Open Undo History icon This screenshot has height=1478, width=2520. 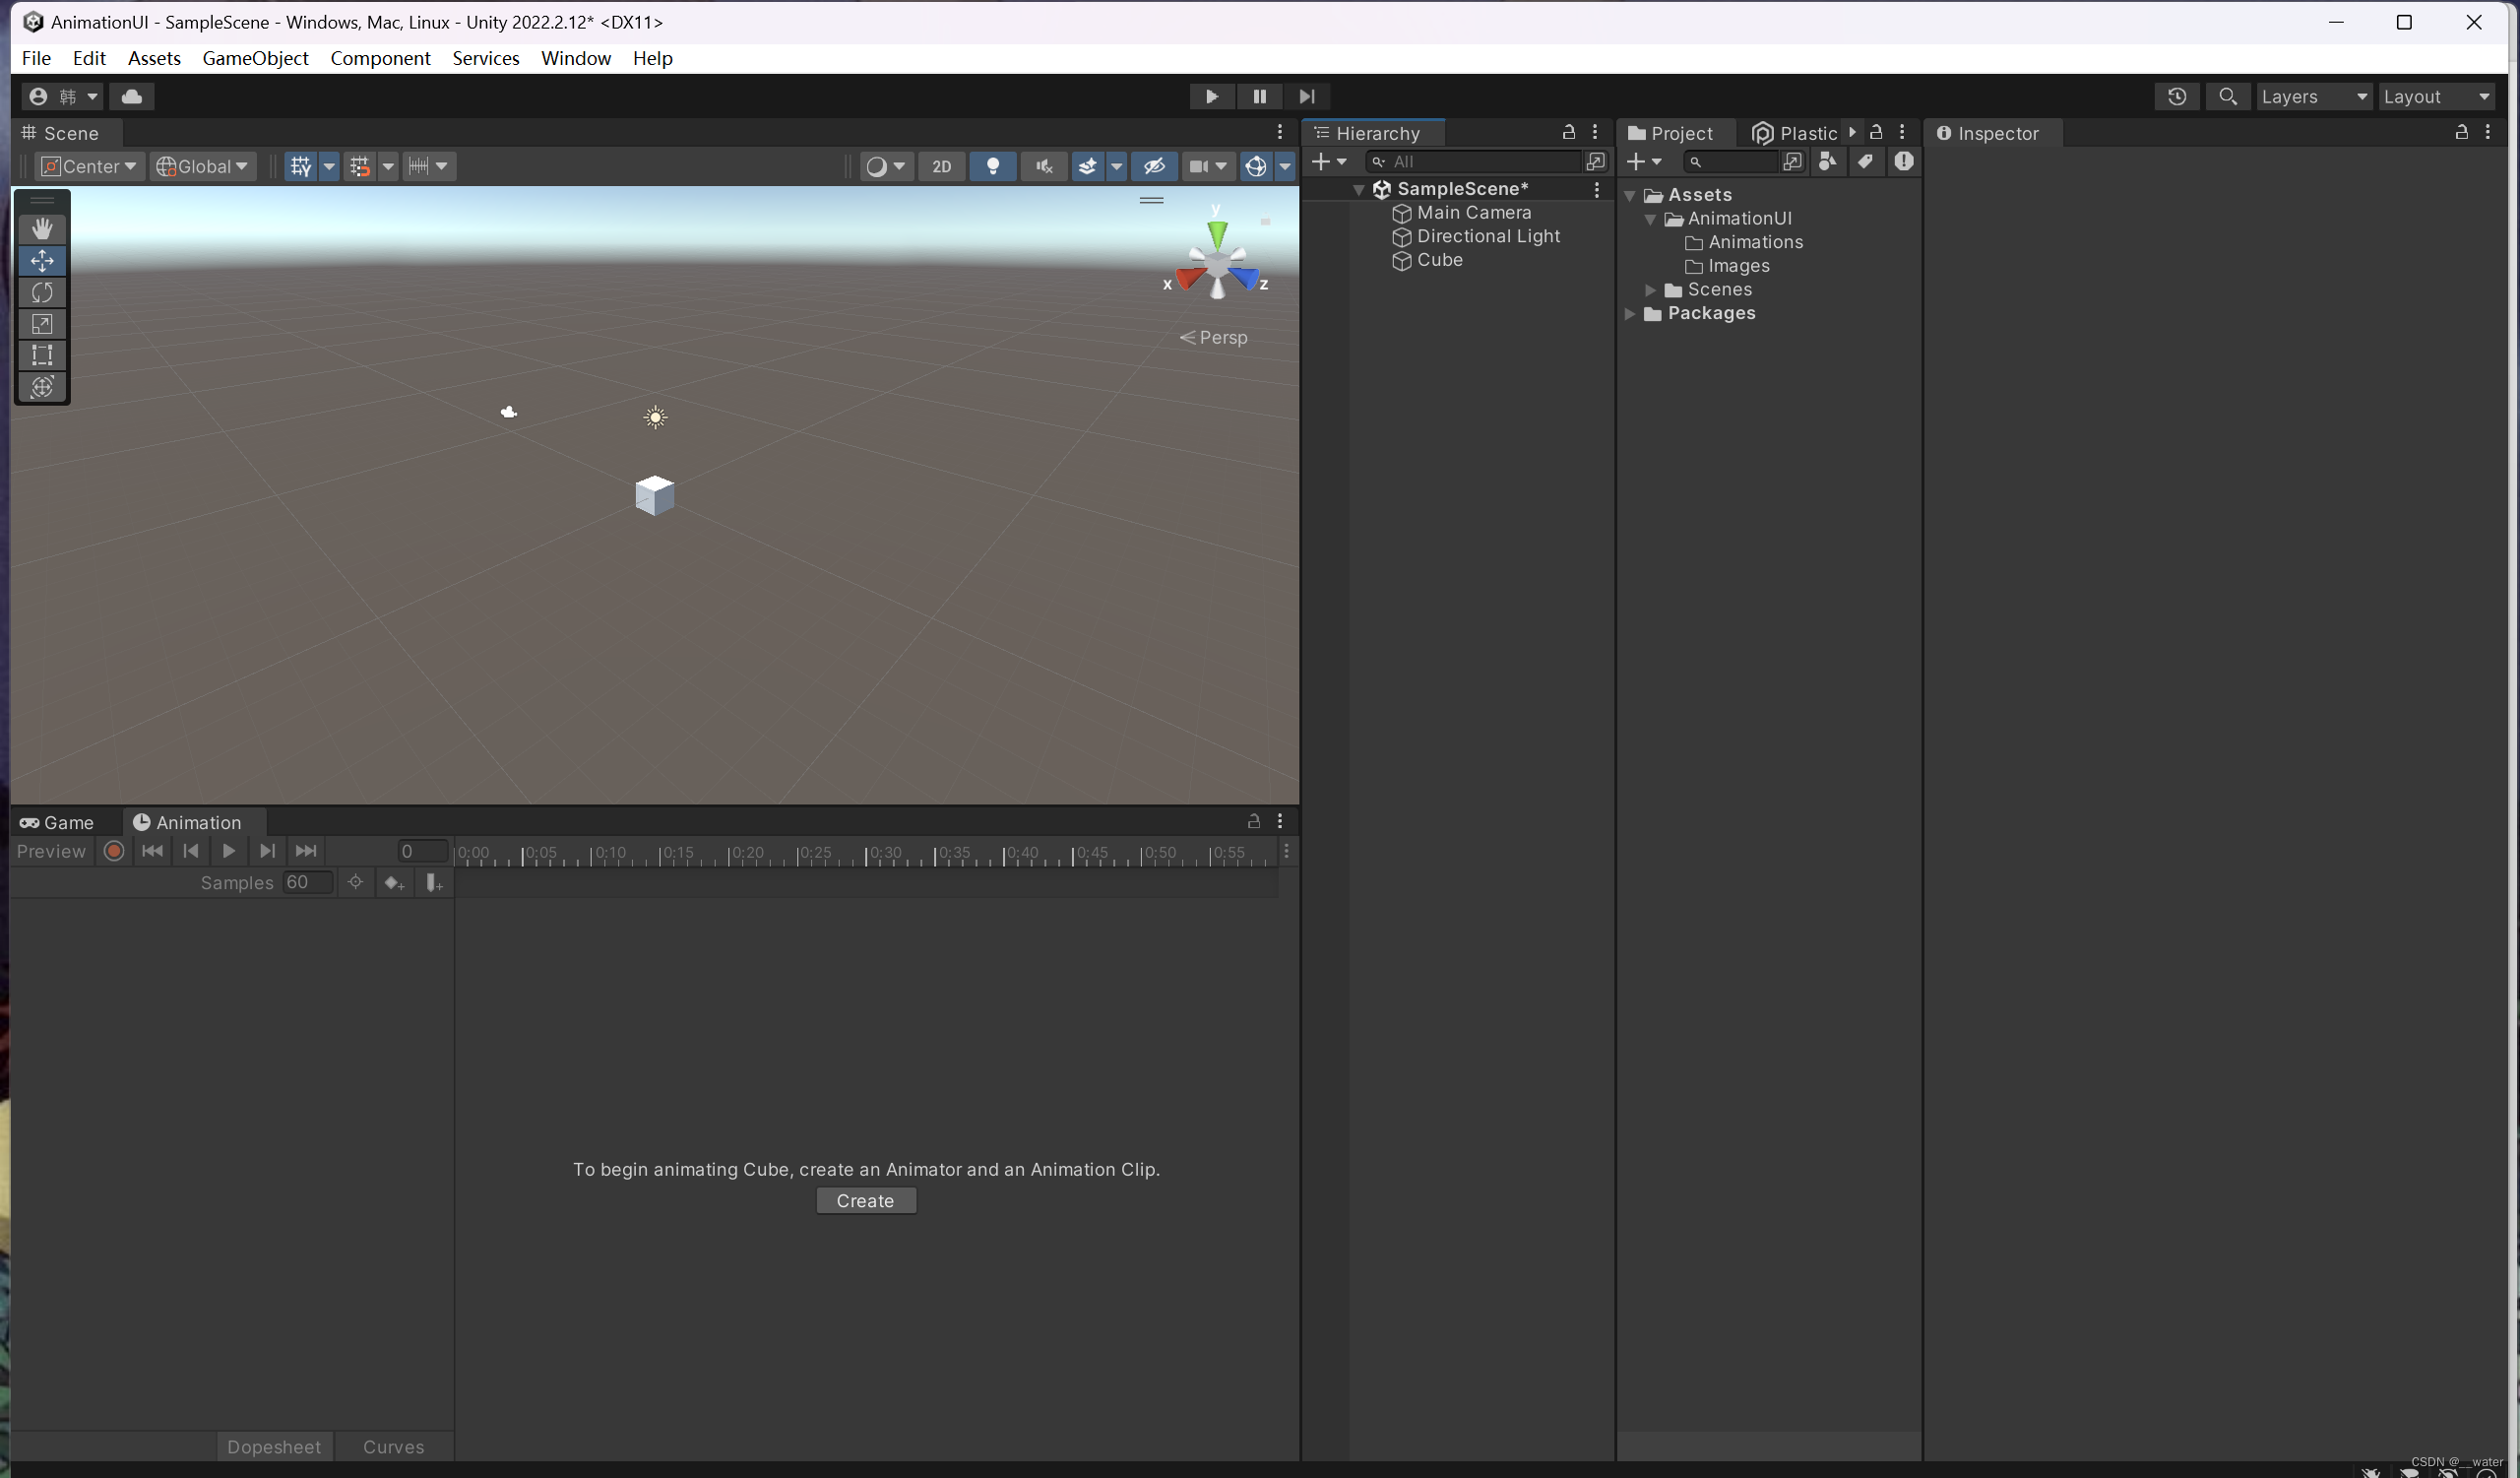[x=2176, y=96]
